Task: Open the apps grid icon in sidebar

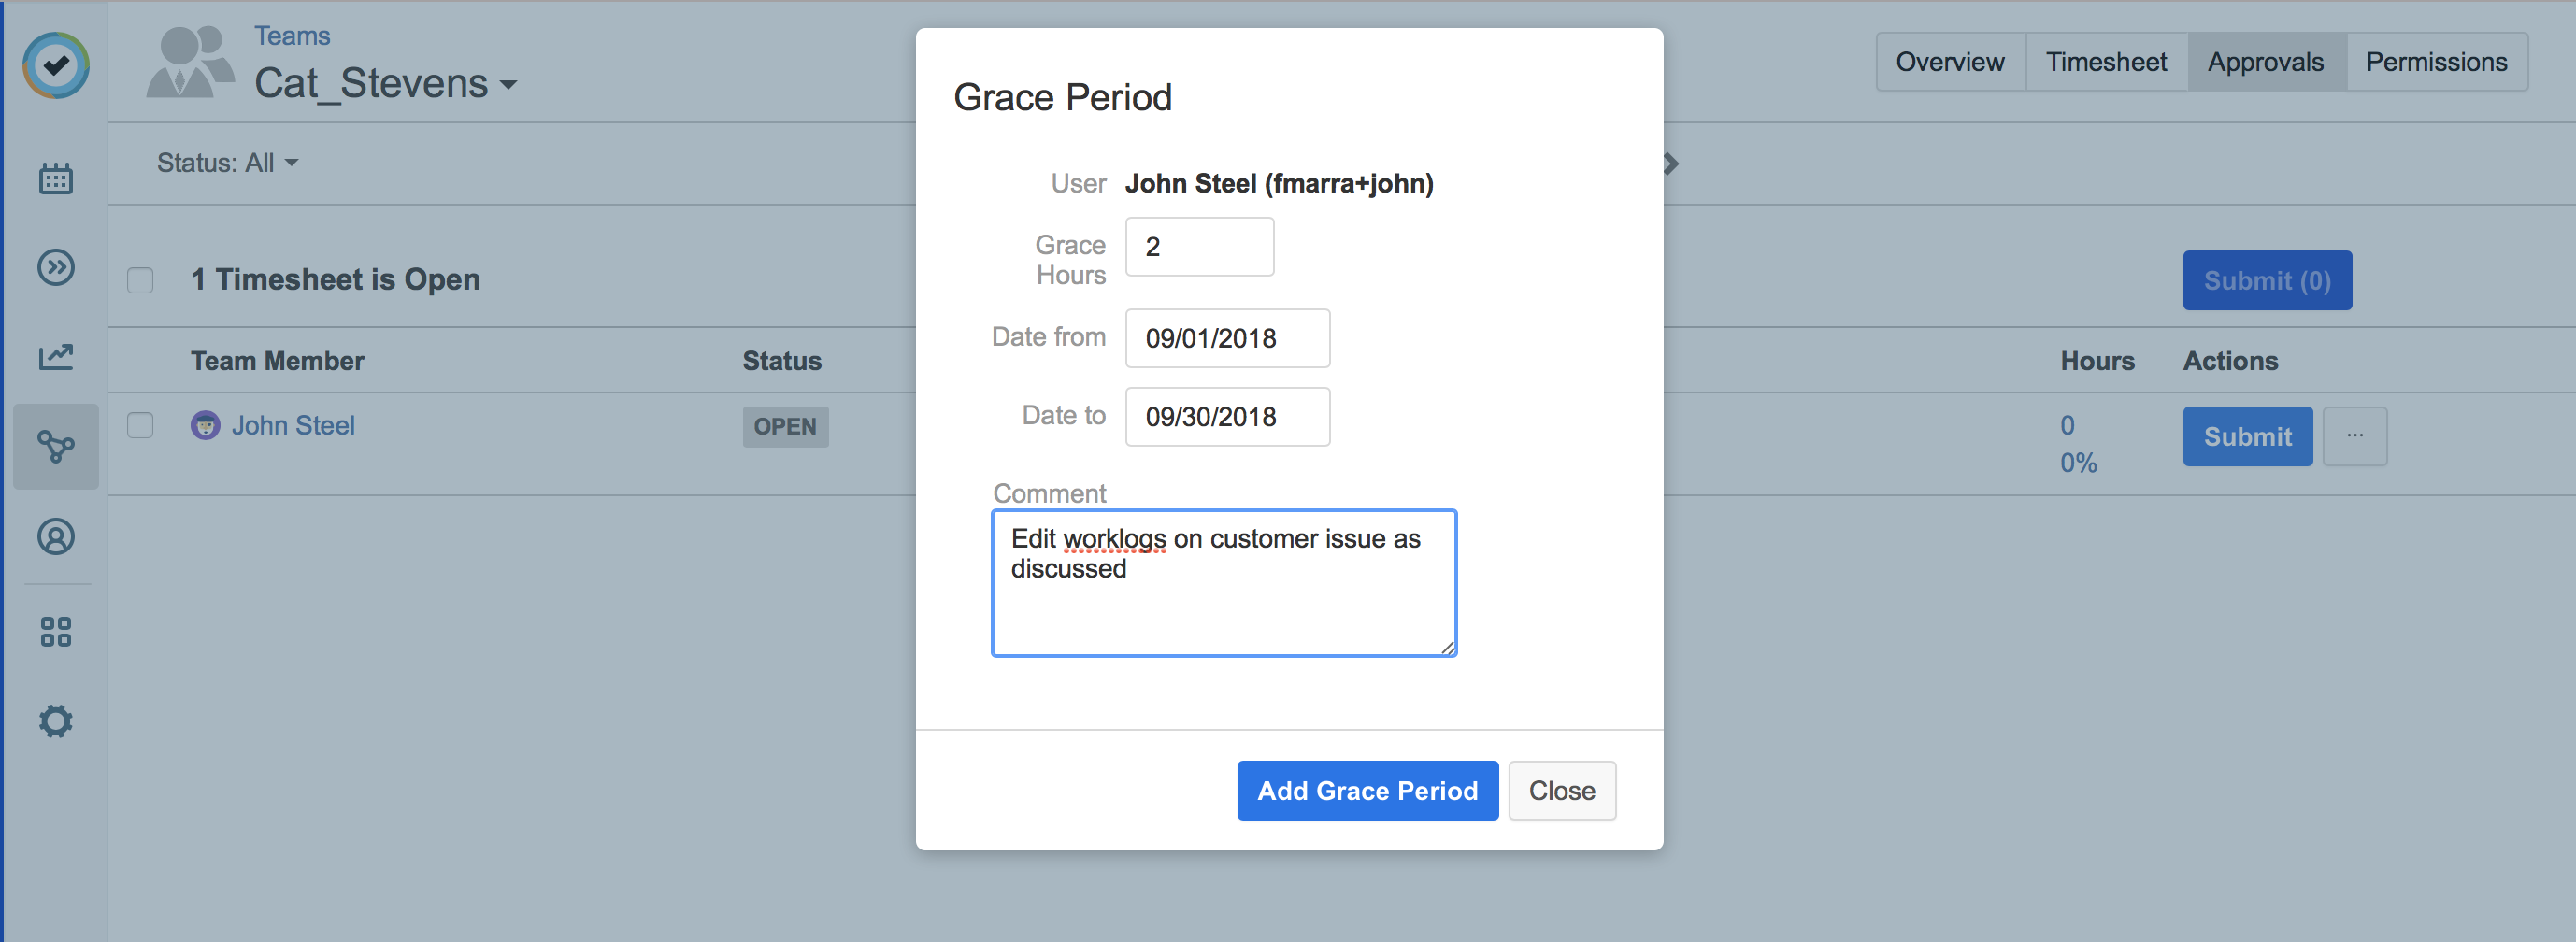Action: tap(56, 630)
